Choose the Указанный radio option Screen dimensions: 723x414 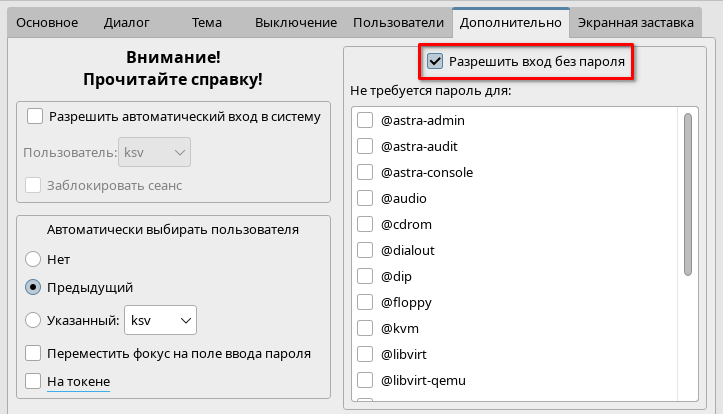pyautogui.click(x=34, y=321)
